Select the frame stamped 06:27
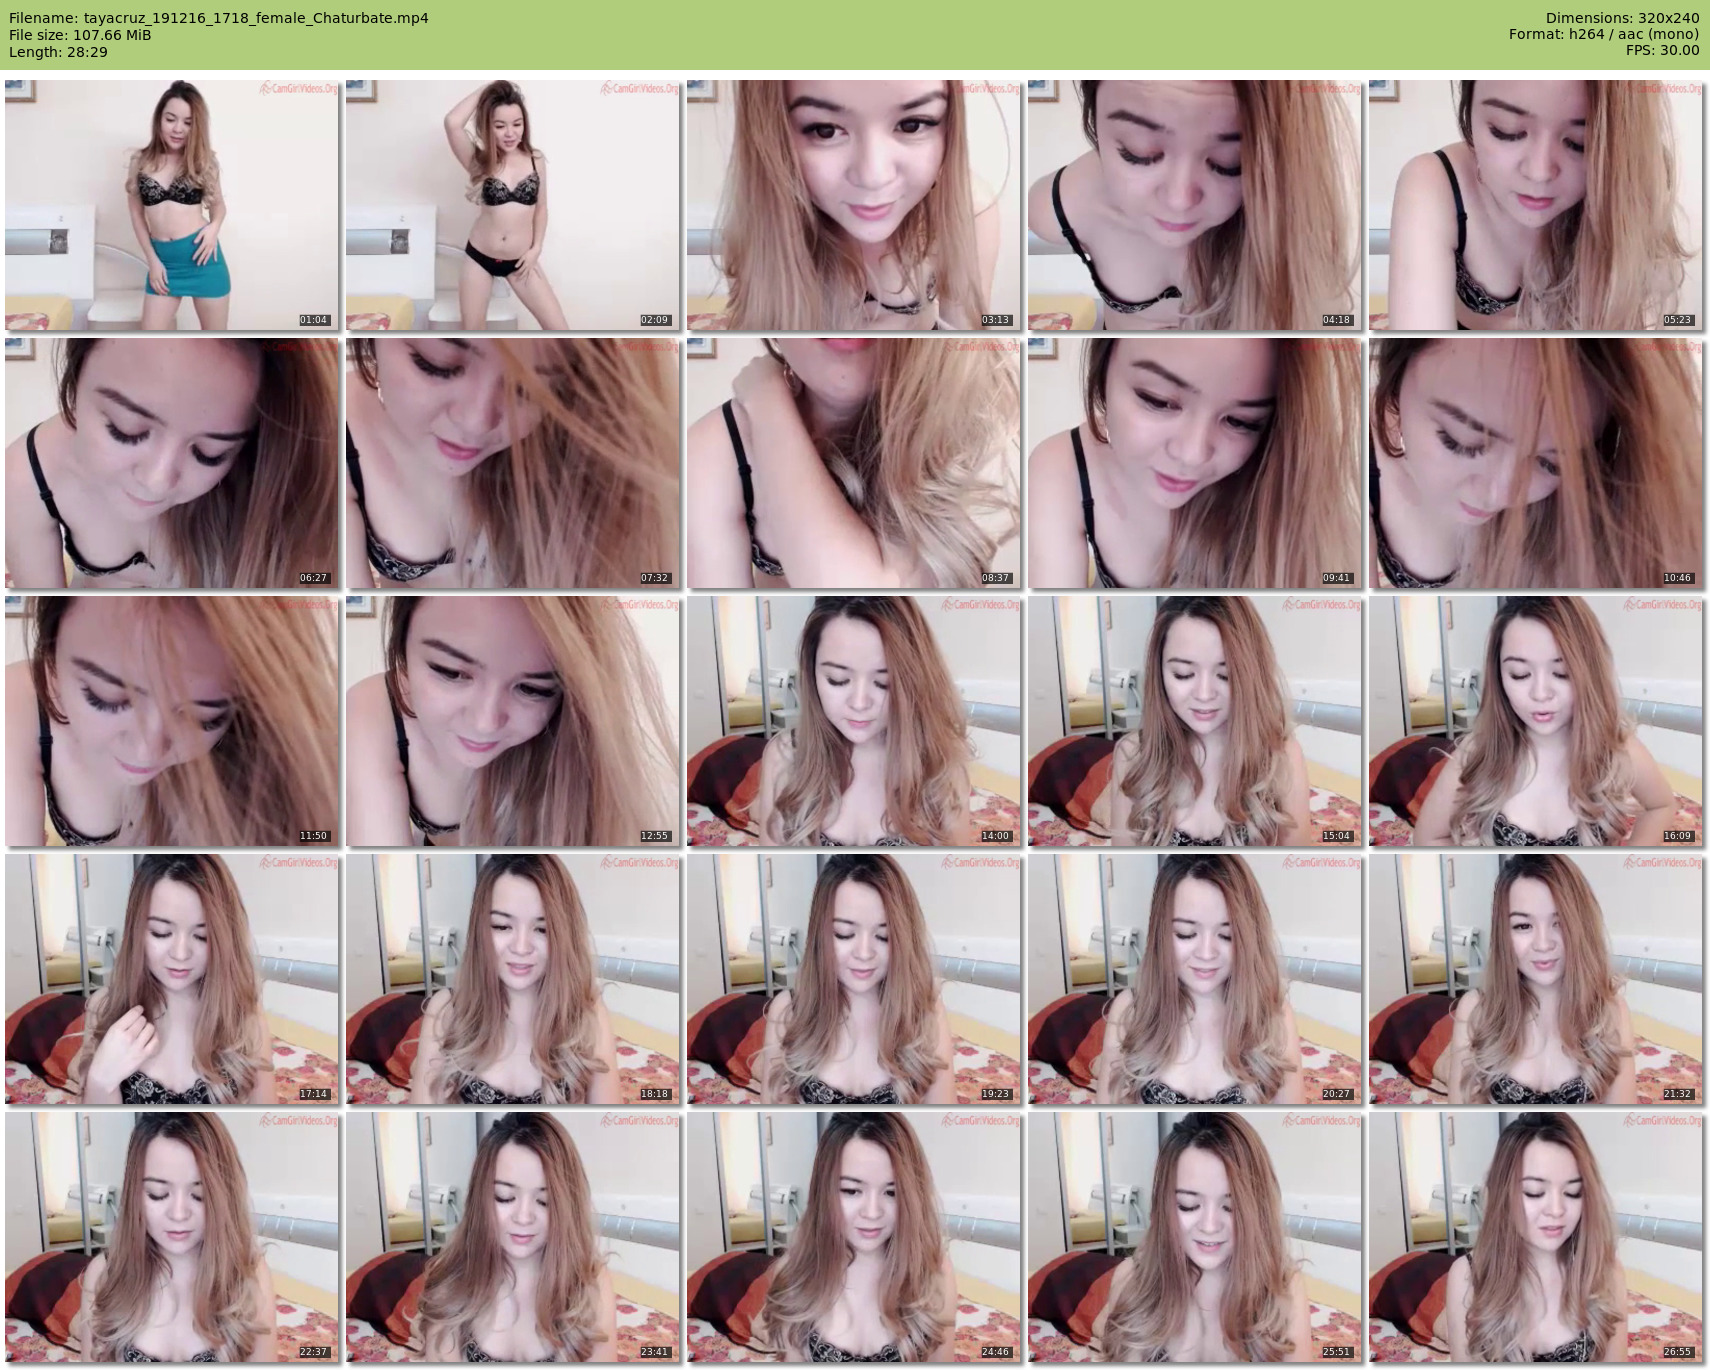1710x1370 pixels. coord(172,463)
